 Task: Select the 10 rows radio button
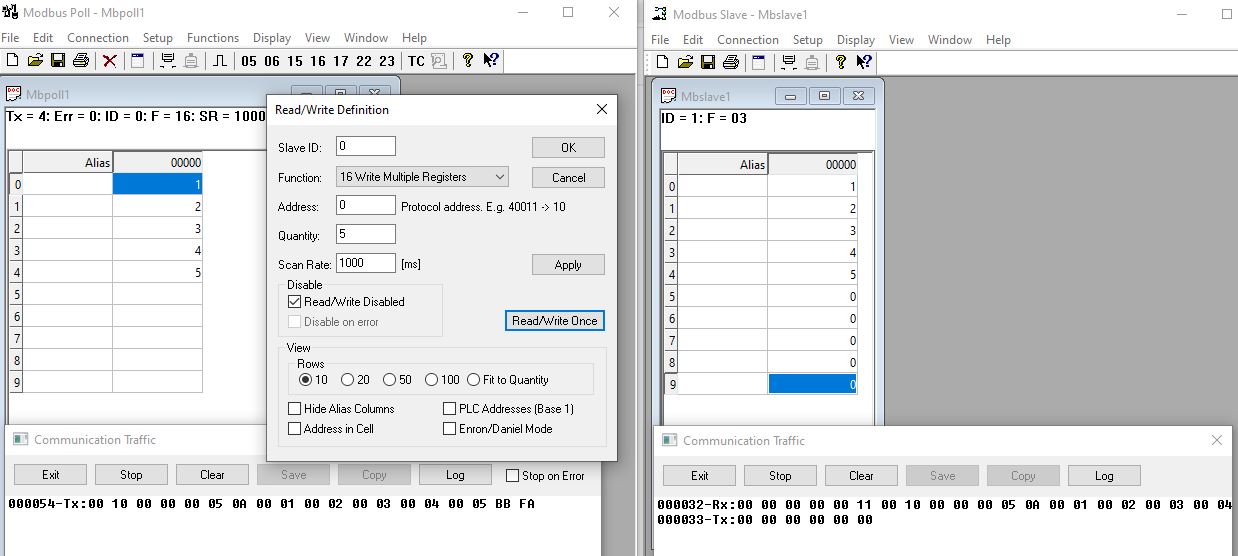click(306, 380)
